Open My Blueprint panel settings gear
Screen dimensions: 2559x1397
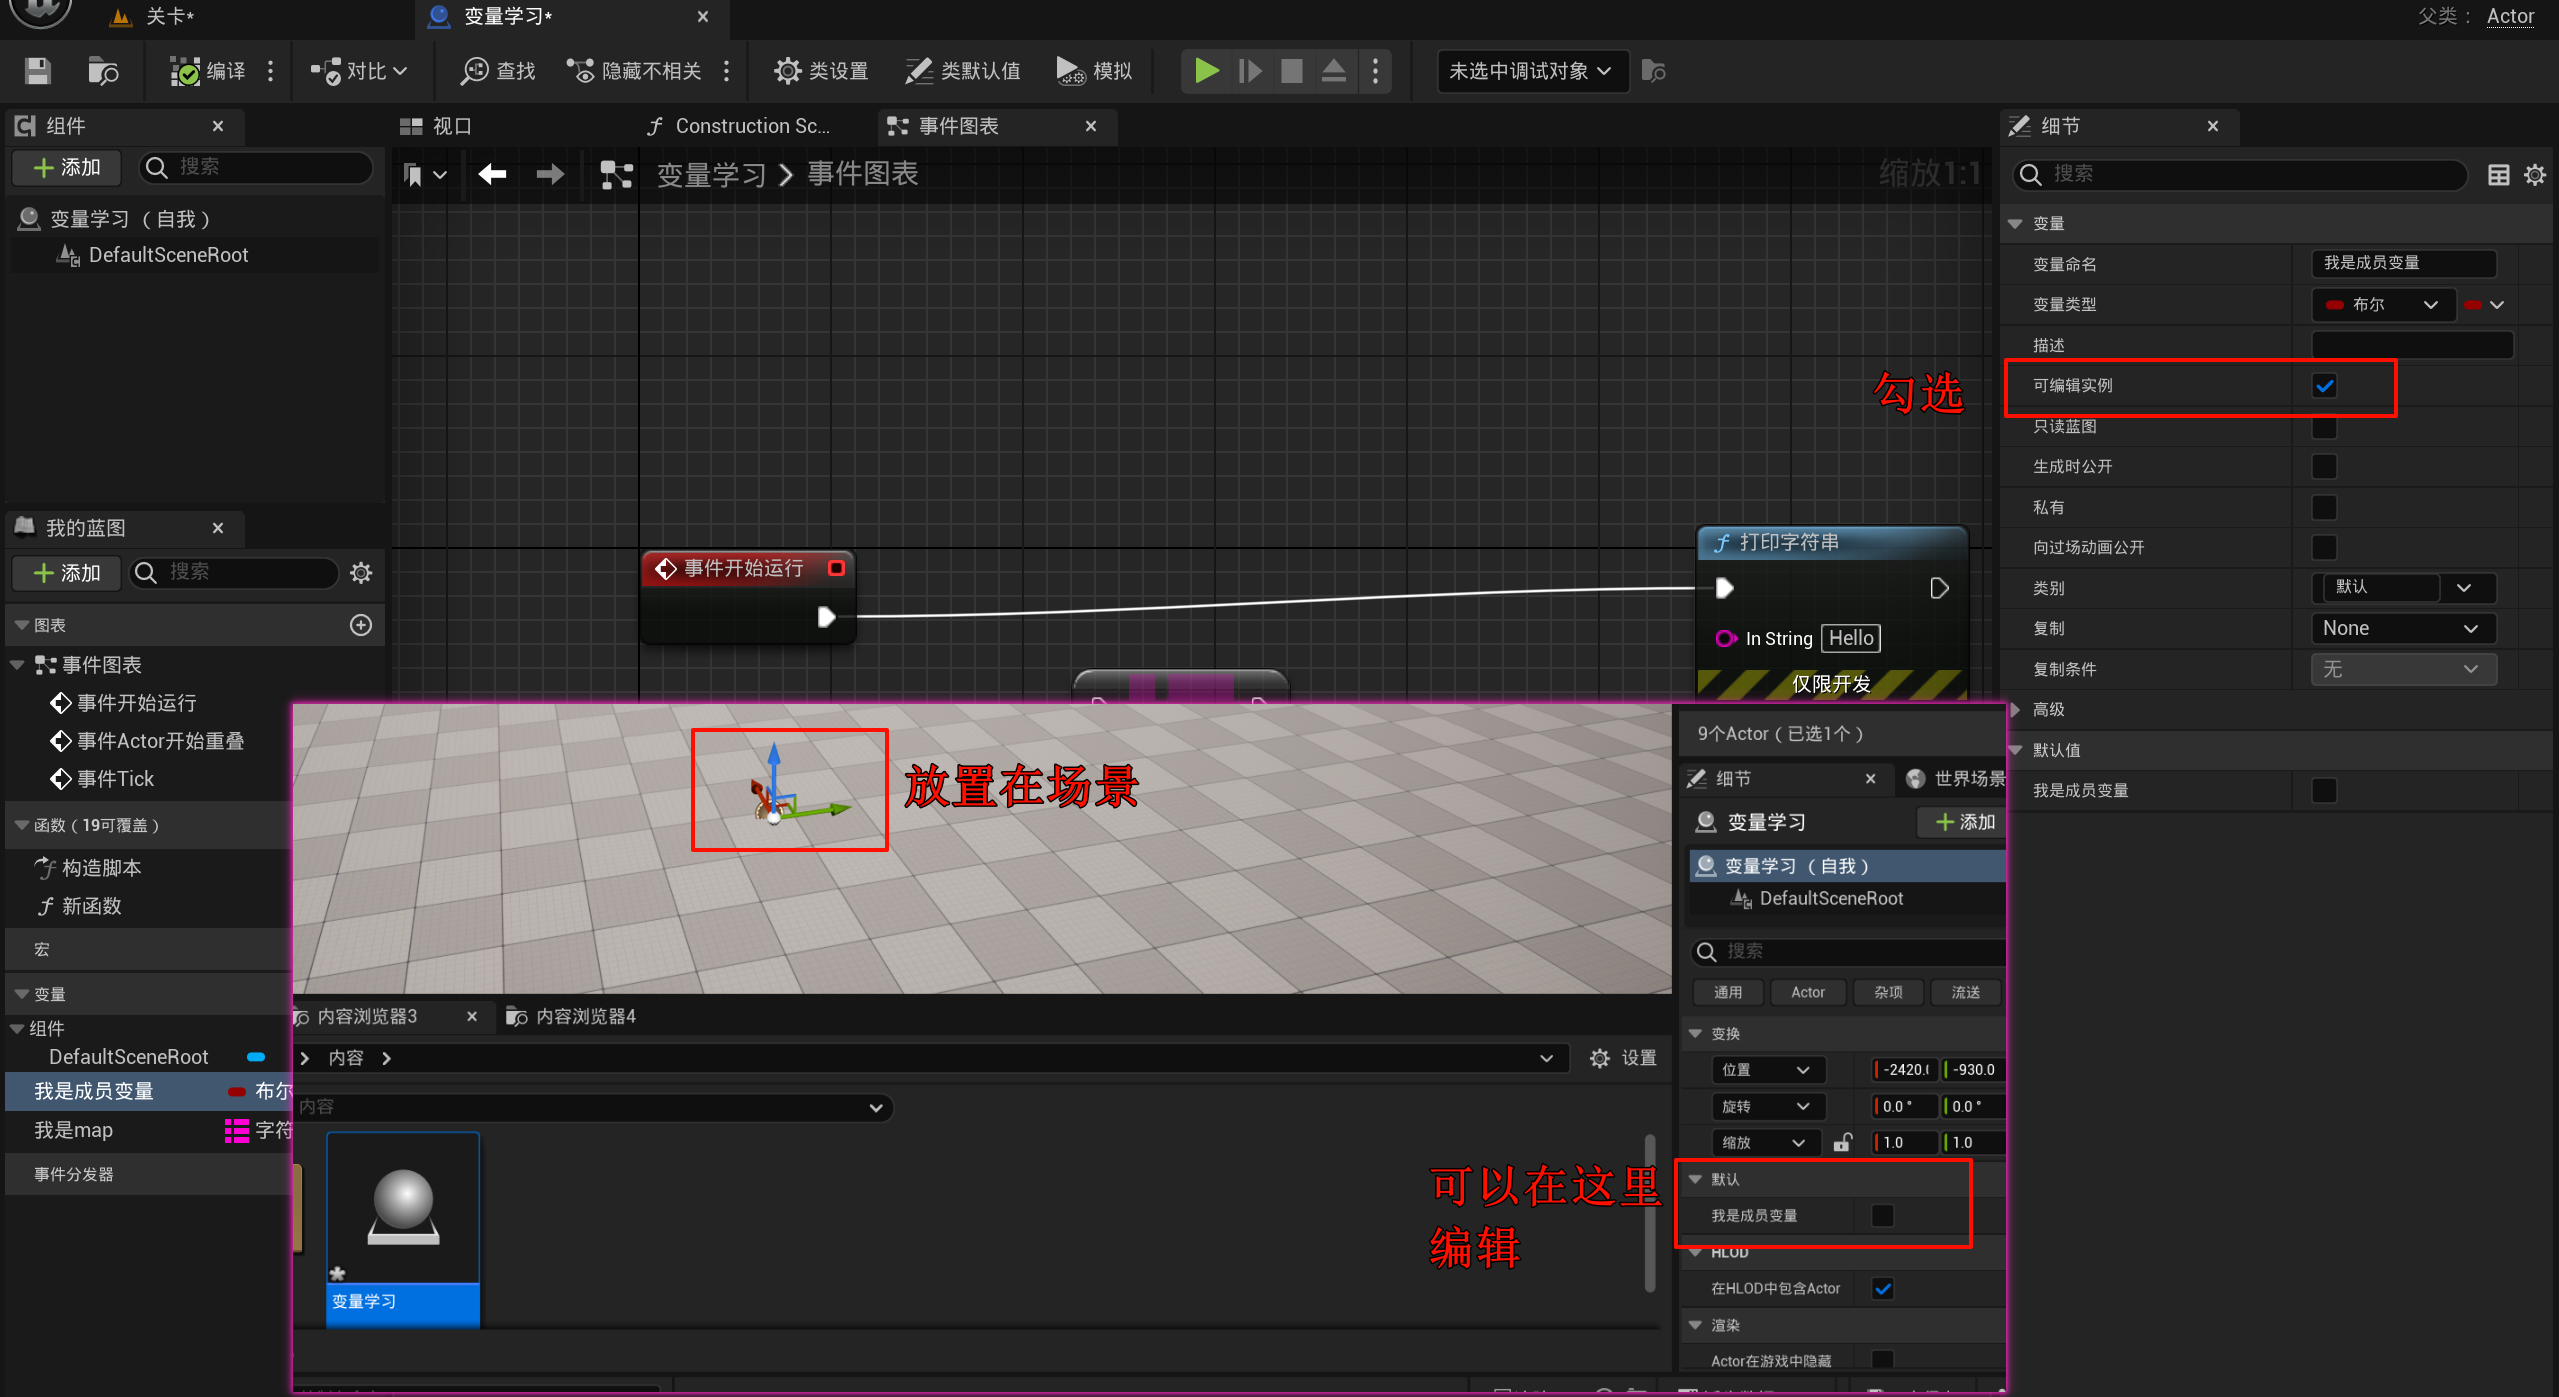(361, 573)
